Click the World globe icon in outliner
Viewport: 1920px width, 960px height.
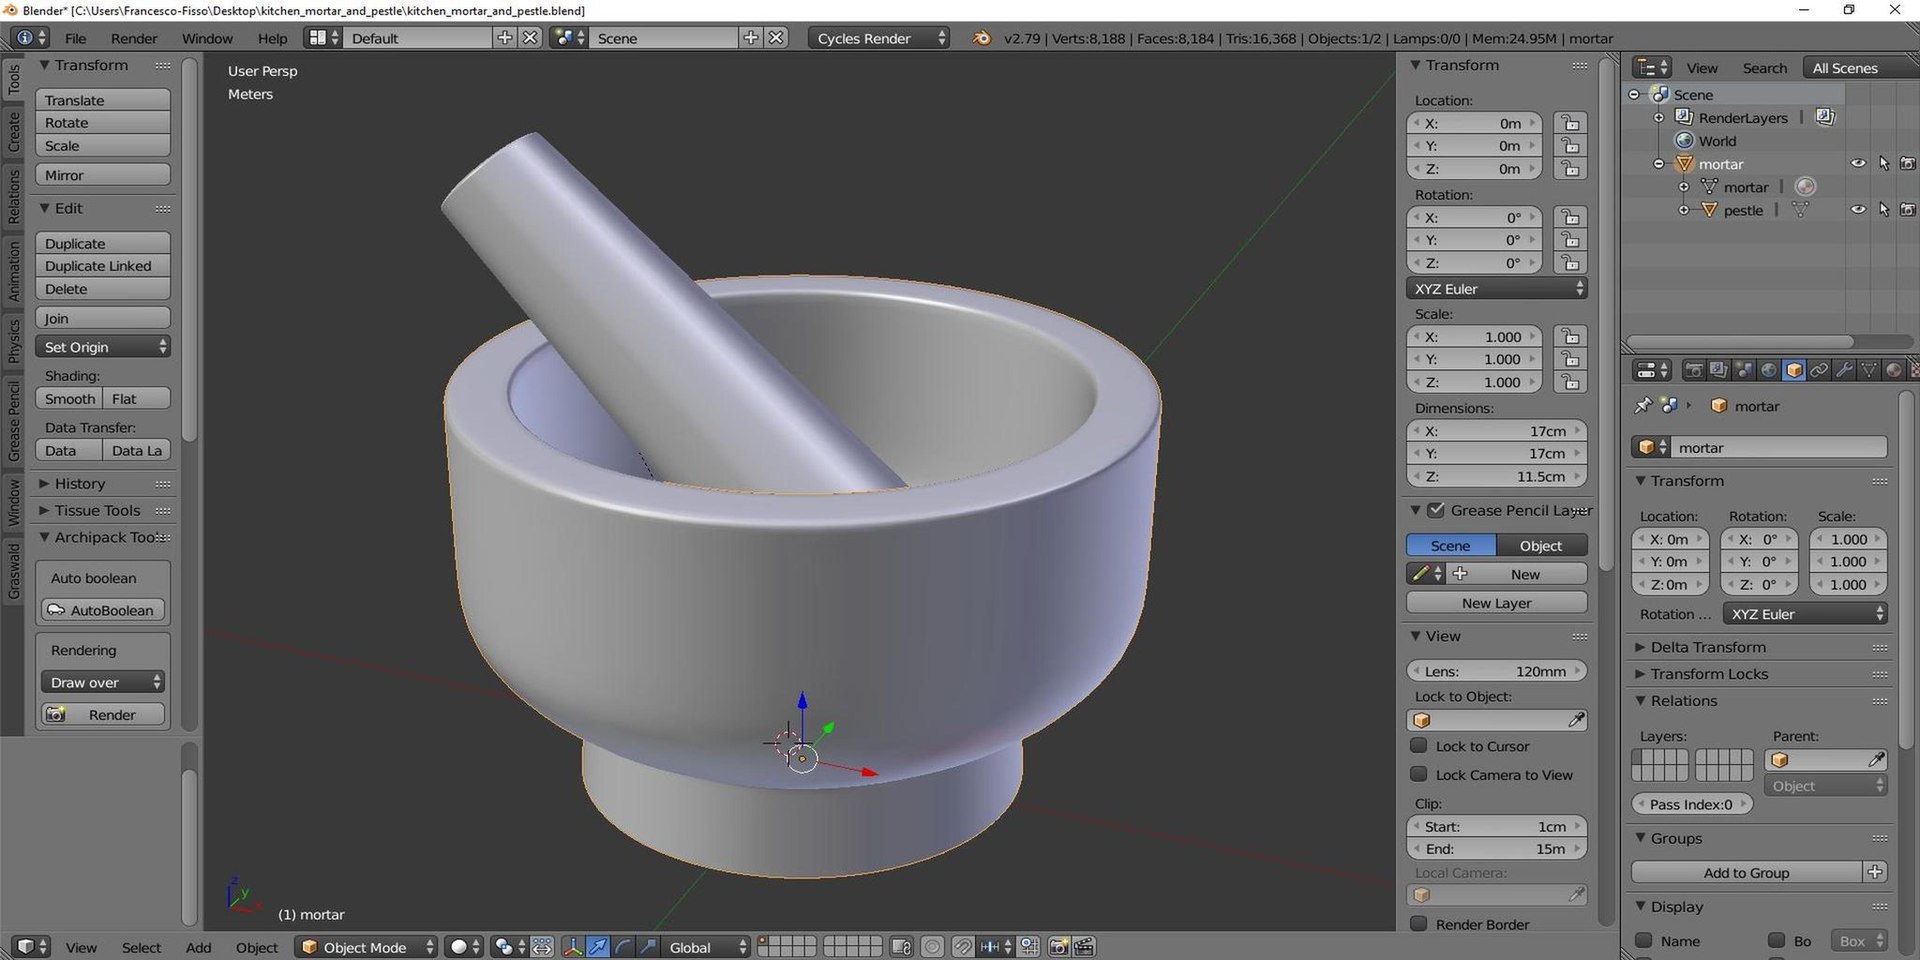point(1684,141)
